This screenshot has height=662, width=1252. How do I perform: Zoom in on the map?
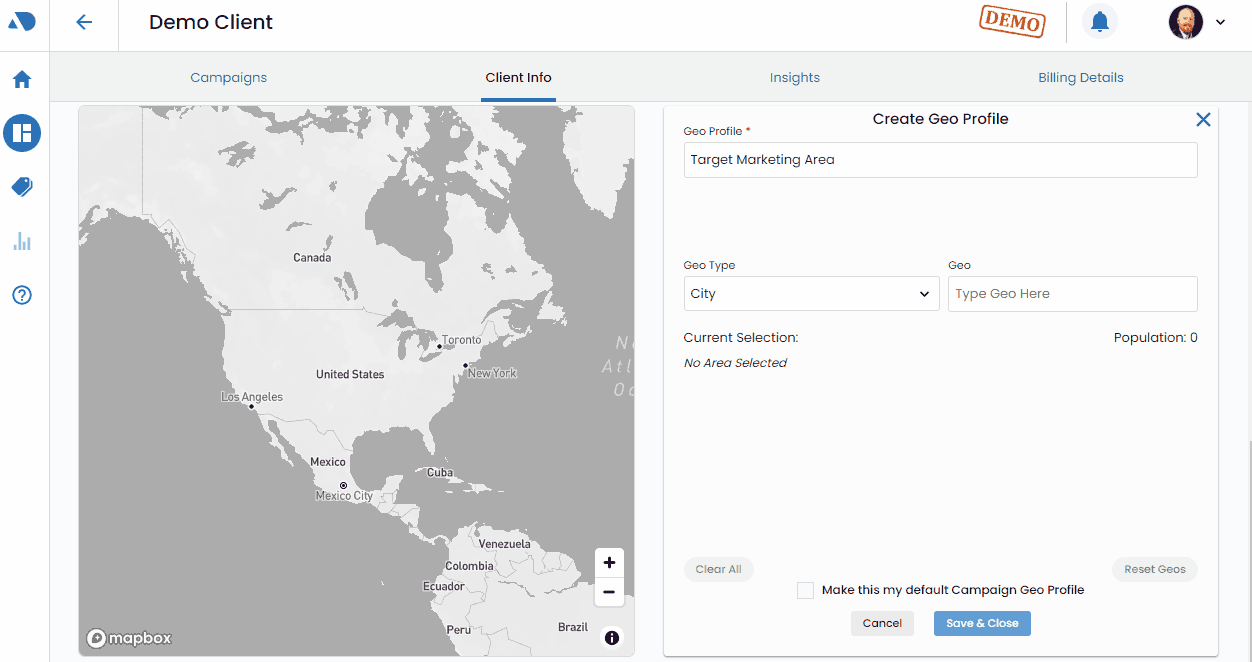(x=609, y=563)
